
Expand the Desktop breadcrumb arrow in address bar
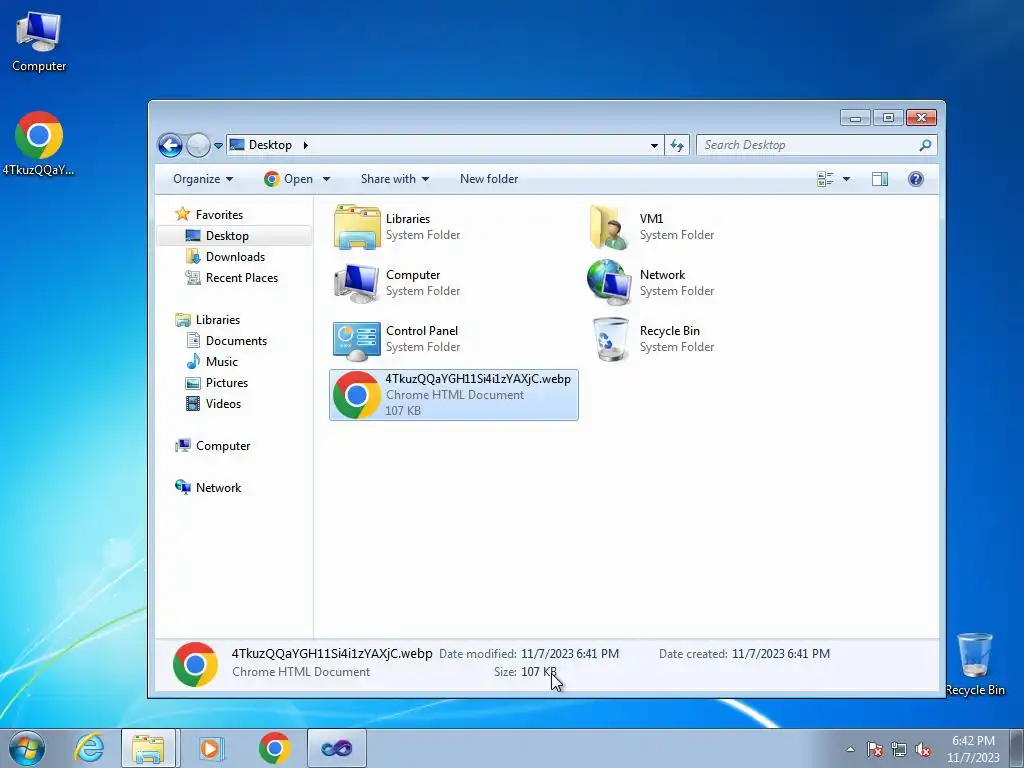pyautogui.click(x=305, y=145)
